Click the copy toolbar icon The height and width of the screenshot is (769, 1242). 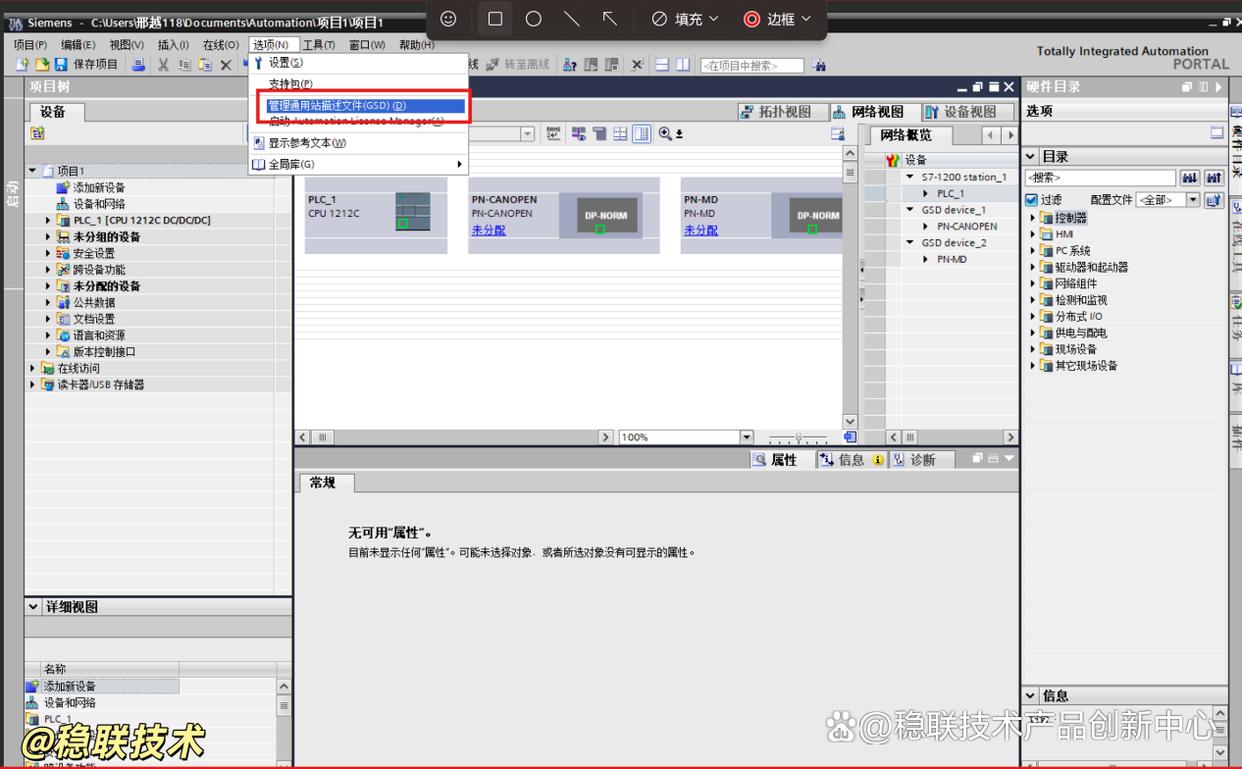pos(185,65)
